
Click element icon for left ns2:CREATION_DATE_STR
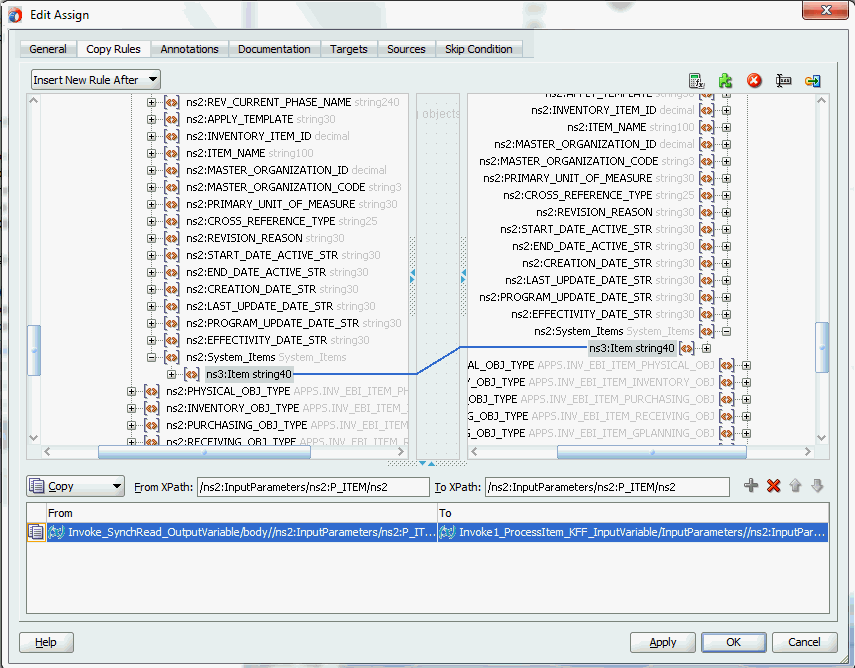(171, 289)
